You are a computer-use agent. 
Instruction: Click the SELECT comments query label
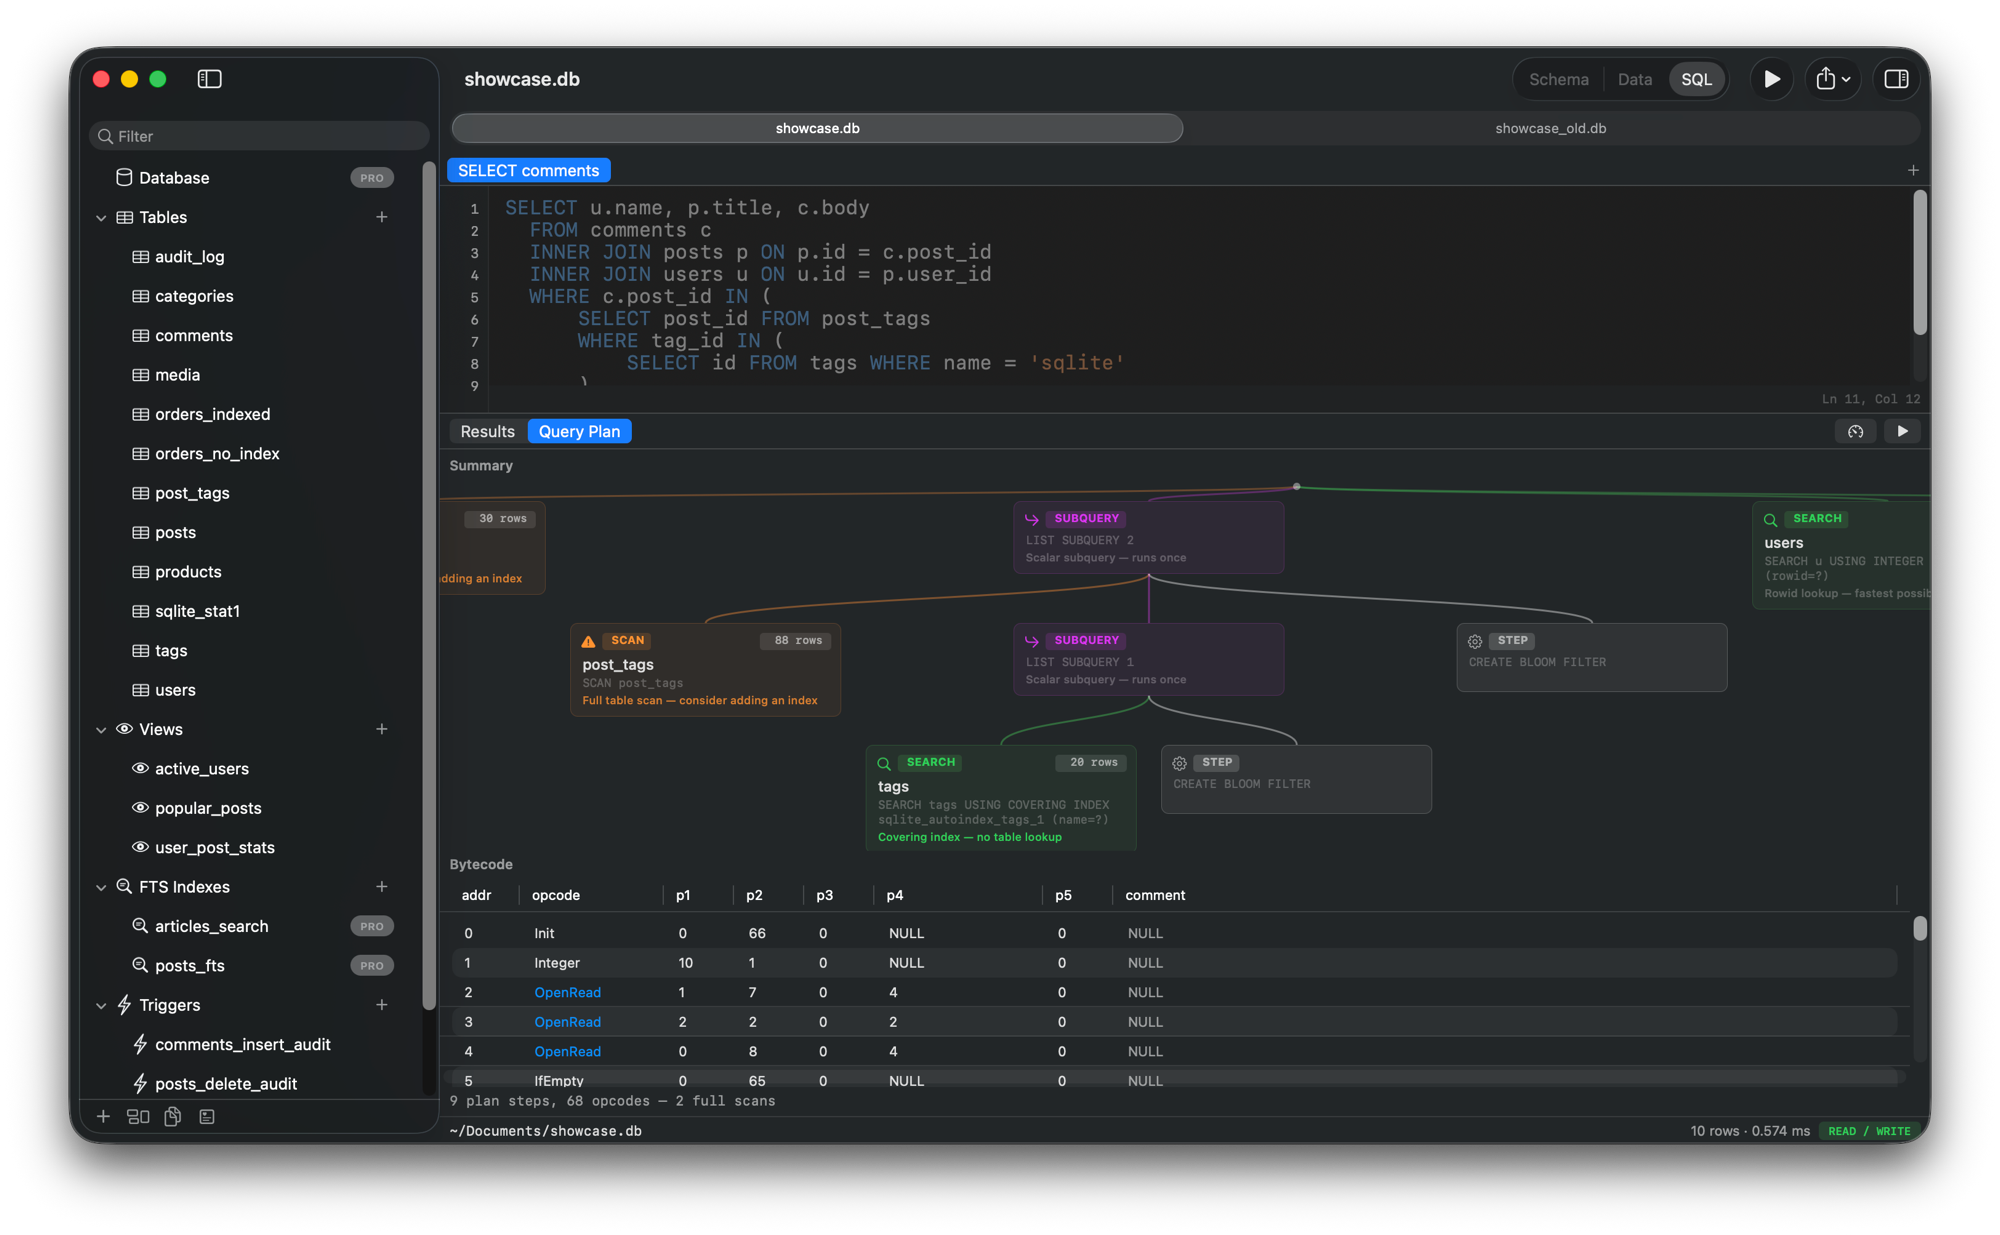530,170
